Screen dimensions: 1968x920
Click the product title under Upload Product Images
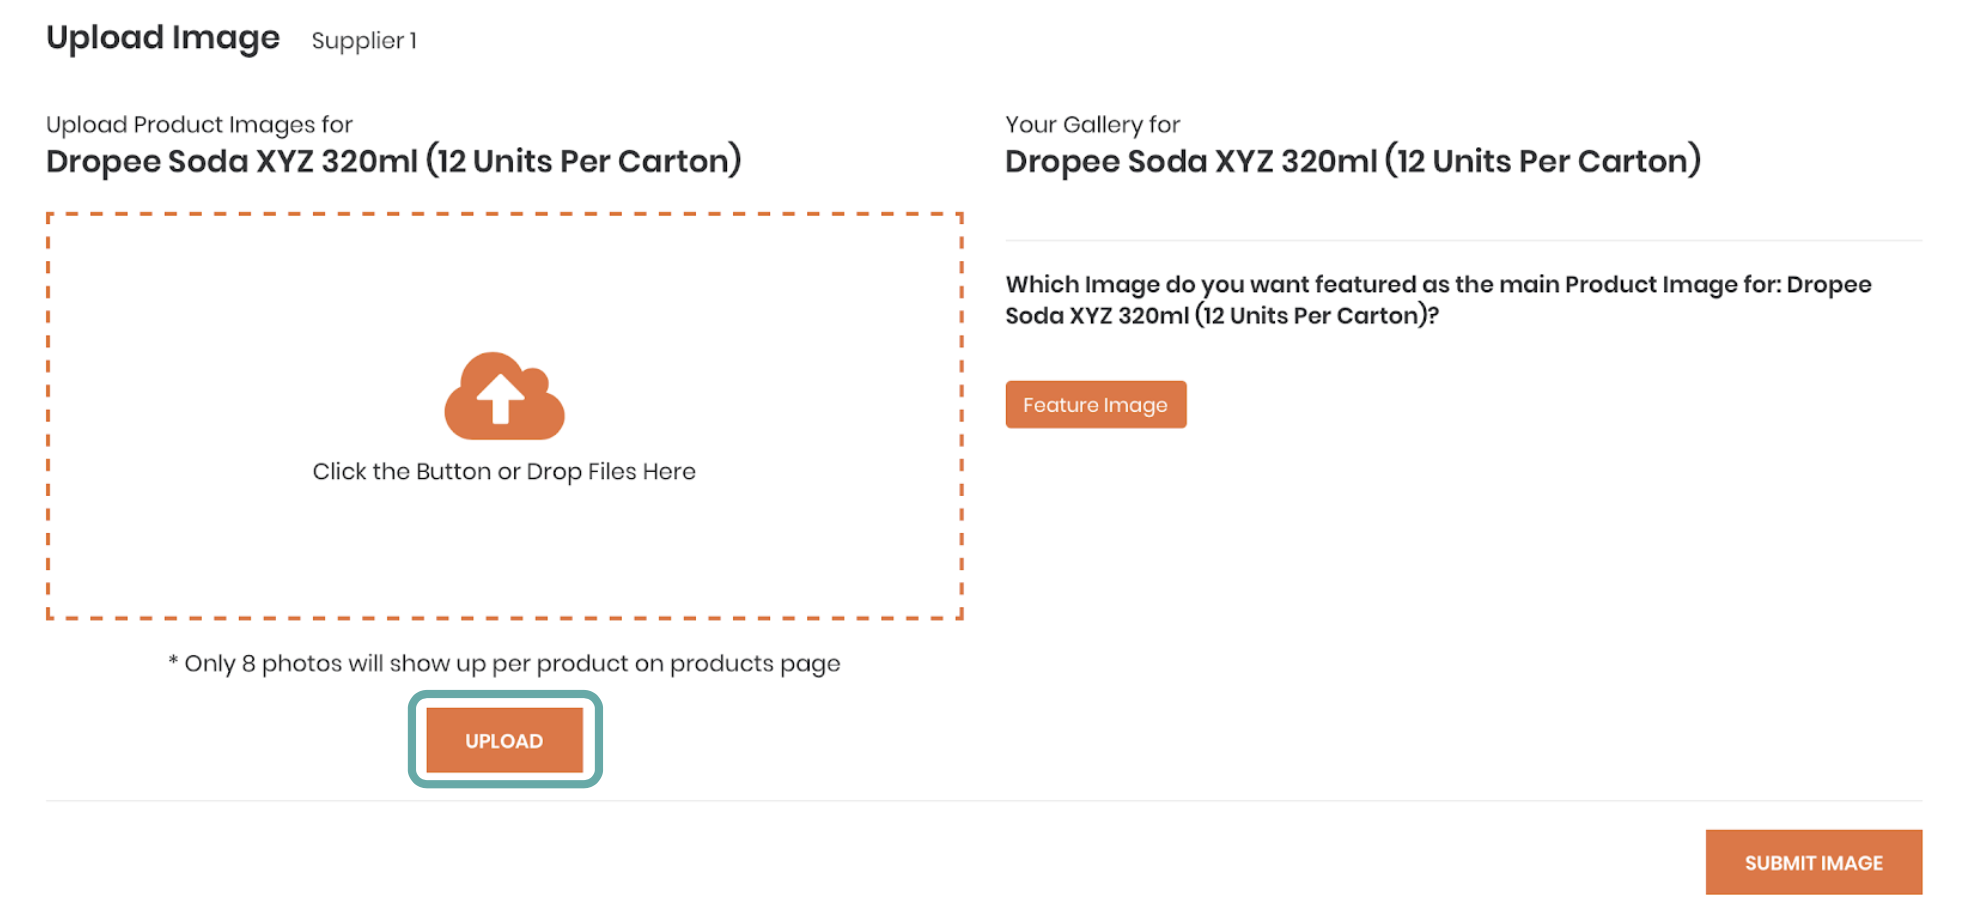coord(394,161)
